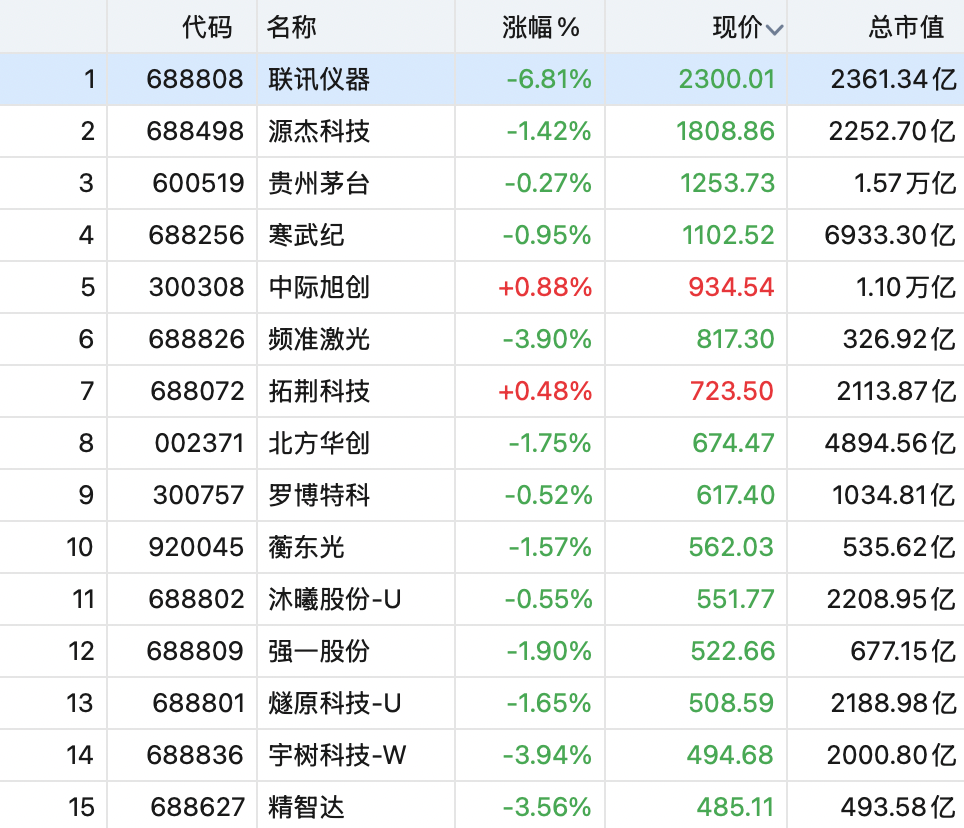Select the 精智达 row

[x=482, y=805]
